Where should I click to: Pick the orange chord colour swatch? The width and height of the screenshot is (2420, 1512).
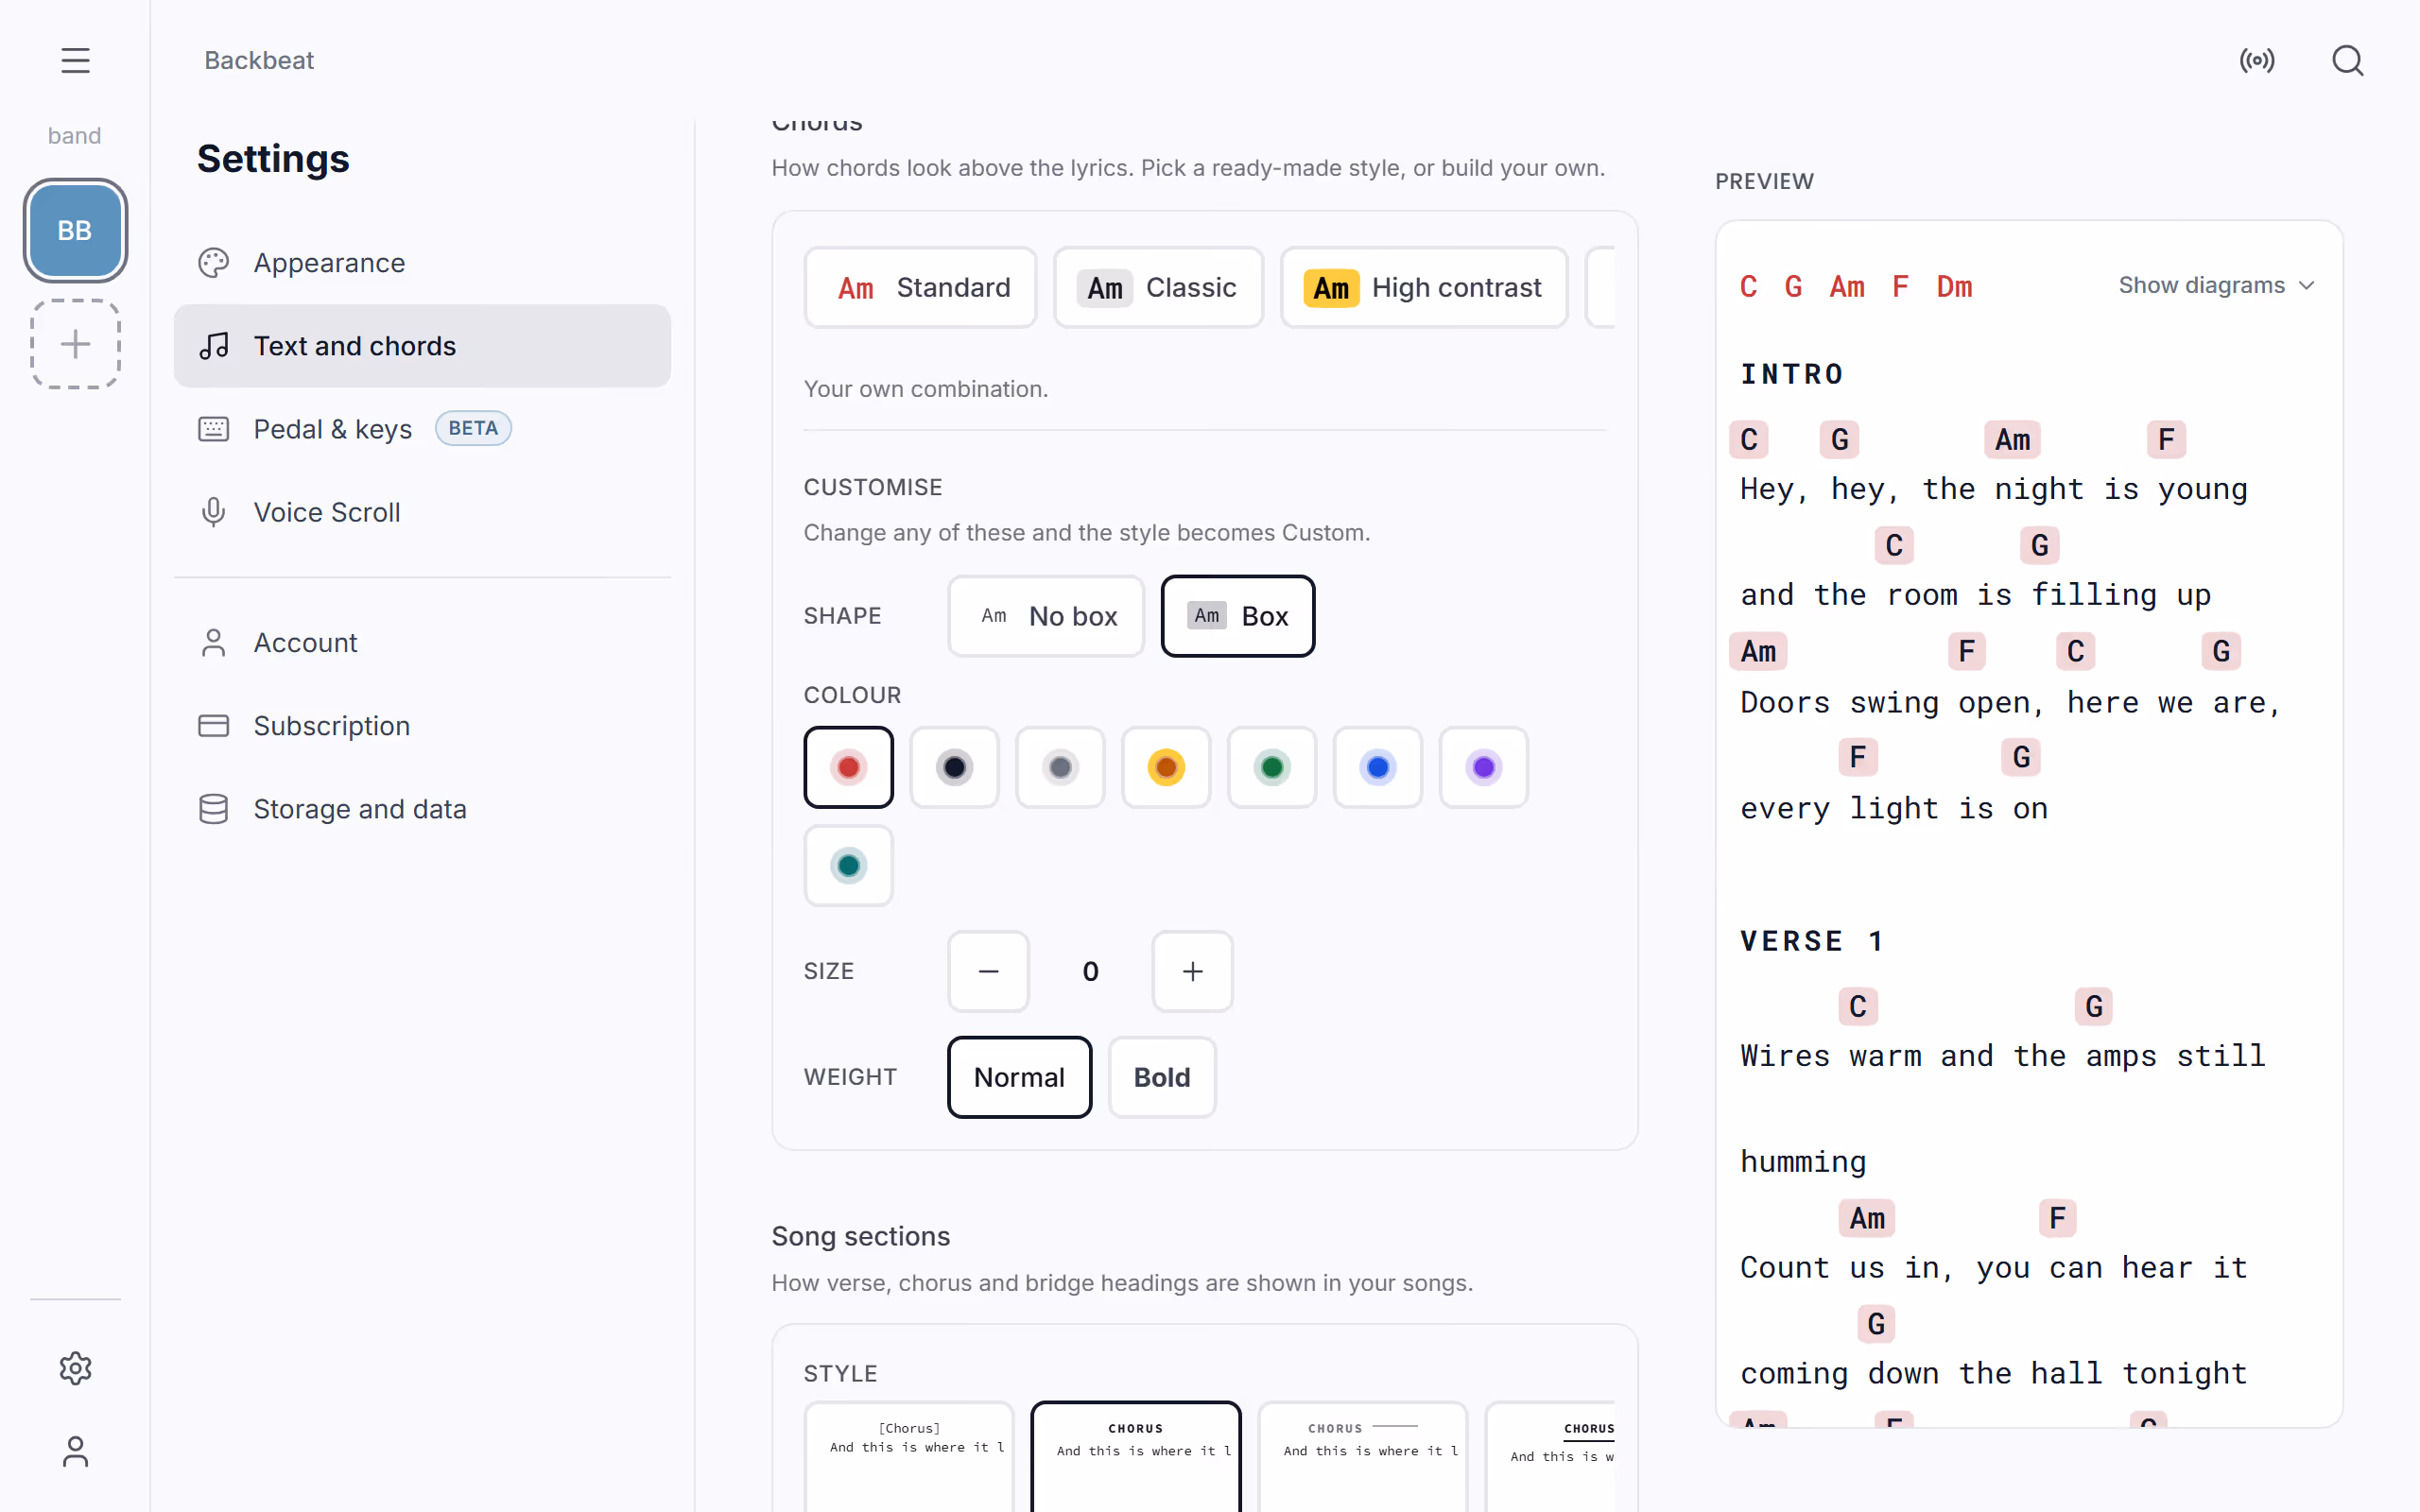[1166, 767]
